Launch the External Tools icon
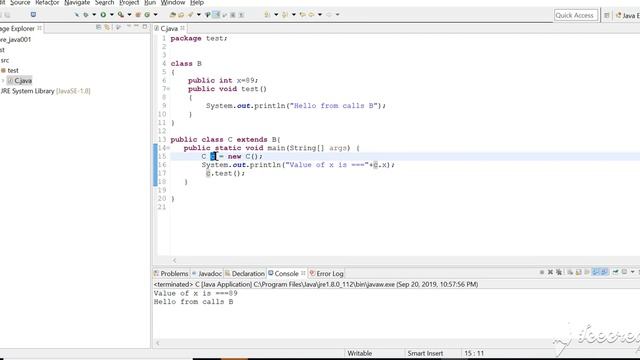The width and height of the screenshot is (640, 360). click(x=121, y=15)
